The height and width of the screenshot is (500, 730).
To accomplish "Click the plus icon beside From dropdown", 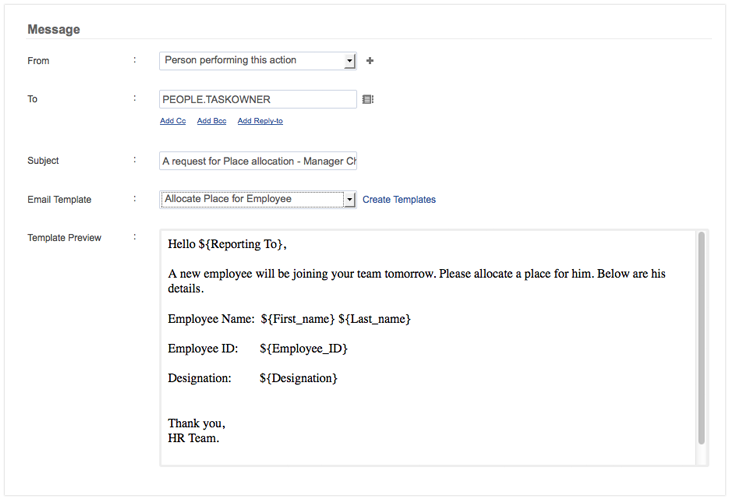I will 370,61.
